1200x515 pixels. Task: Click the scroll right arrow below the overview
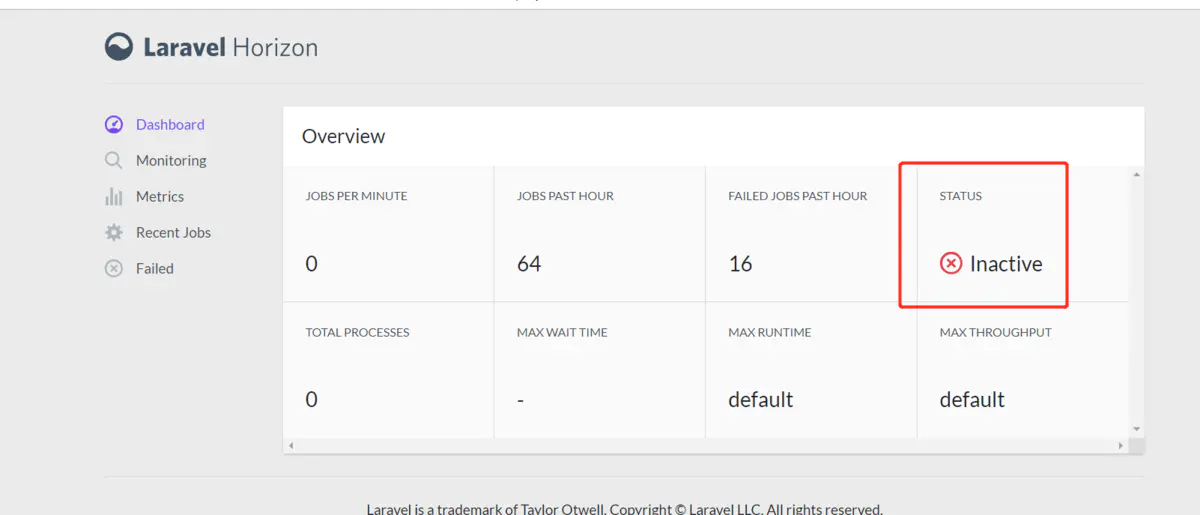pos(1122,445)
